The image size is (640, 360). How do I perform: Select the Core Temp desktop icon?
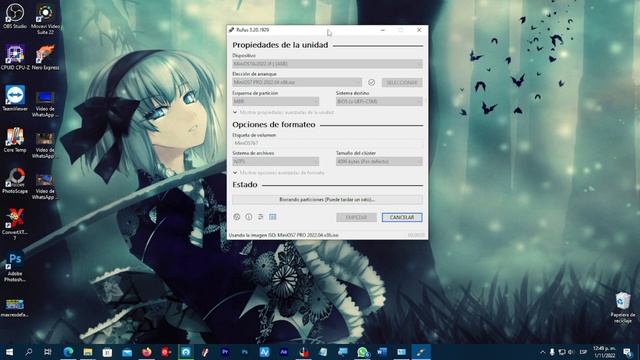click(x=15, y=140)
